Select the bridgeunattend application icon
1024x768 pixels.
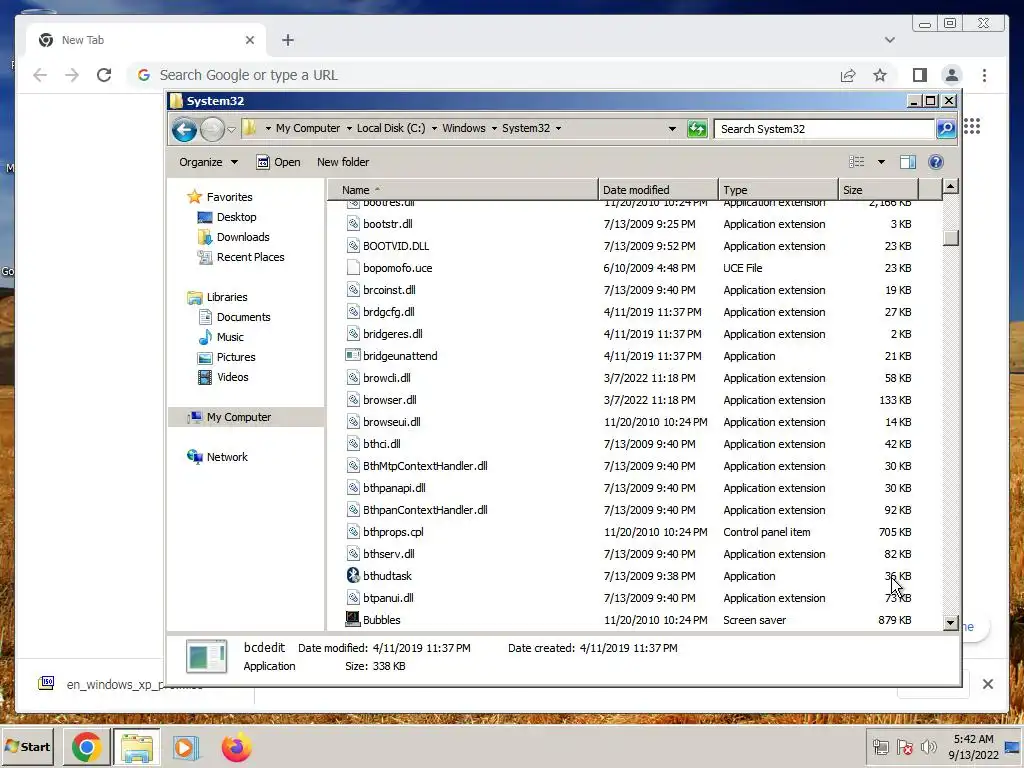click(353, 355)
